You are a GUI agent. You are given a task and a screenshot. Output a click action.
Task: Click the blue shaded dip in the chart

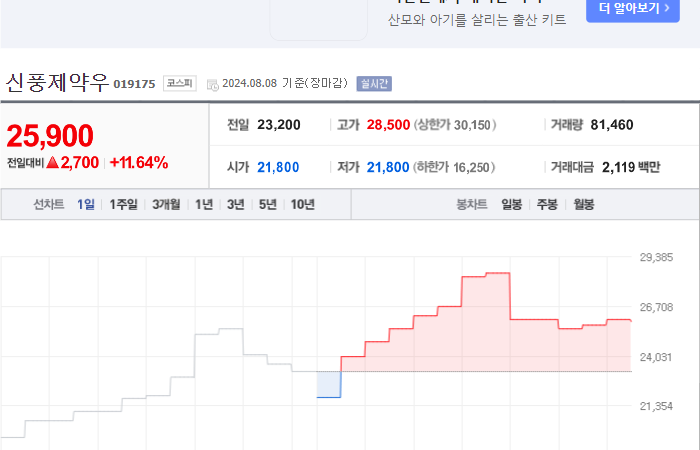point(329,384)
